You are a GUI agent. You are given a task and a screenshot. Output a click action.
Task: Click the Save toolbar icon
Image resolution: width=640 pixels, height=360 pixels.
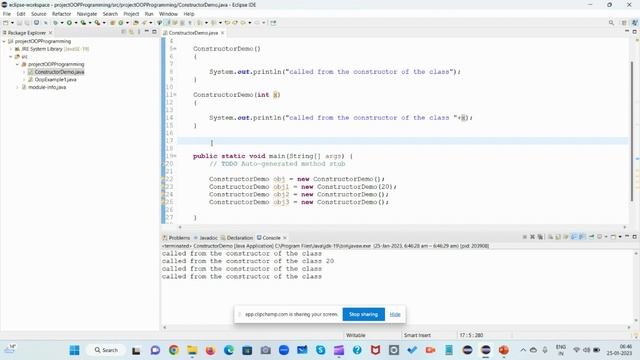(19, 23)
